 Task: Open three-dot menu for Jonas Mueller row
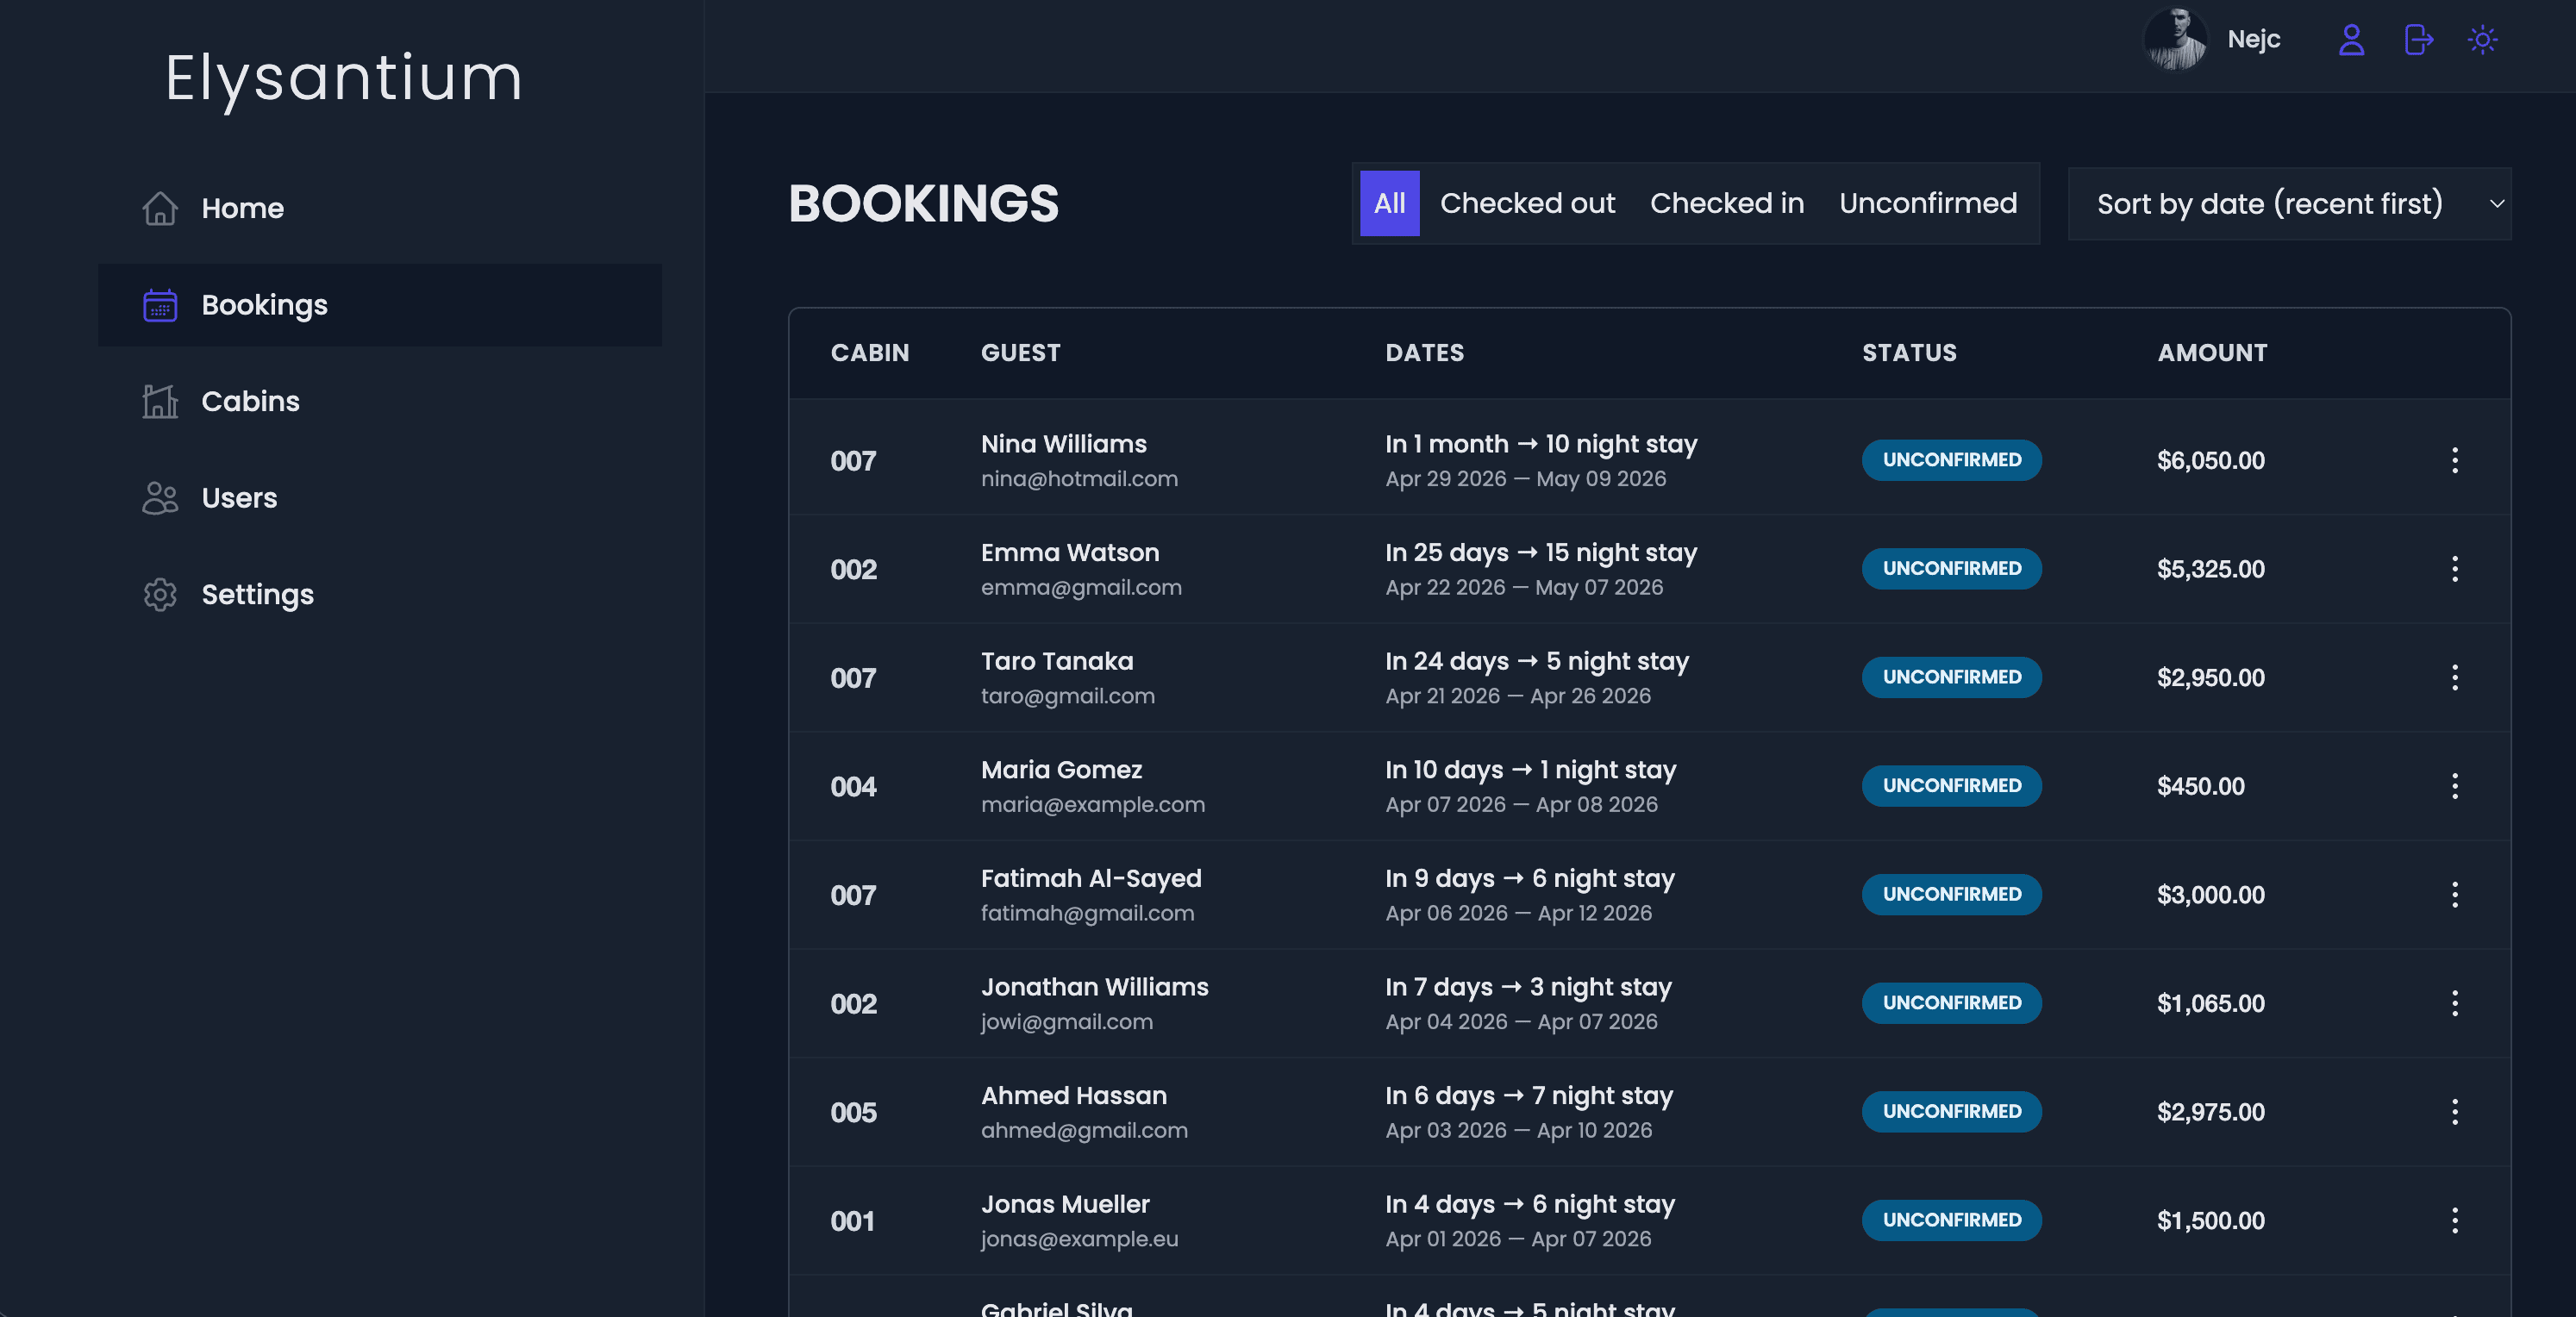2454,1220
